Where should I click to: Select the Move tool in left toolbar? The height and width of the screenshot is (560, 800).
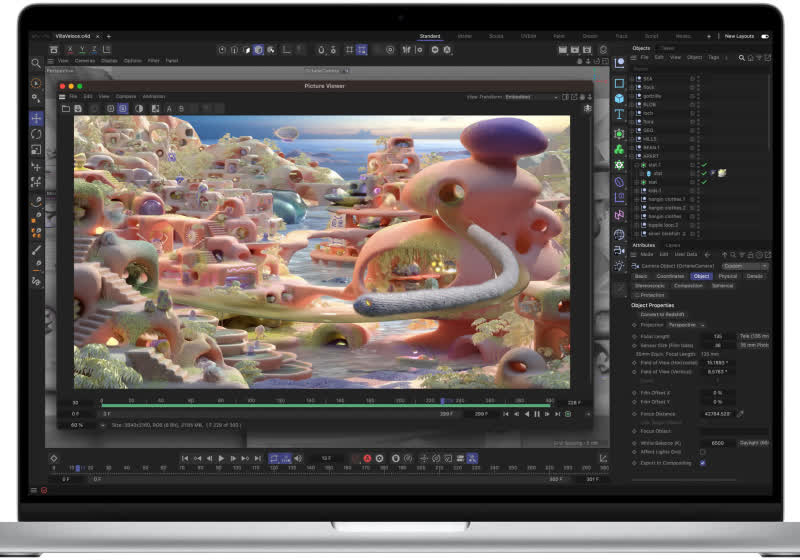pos(36,119)
